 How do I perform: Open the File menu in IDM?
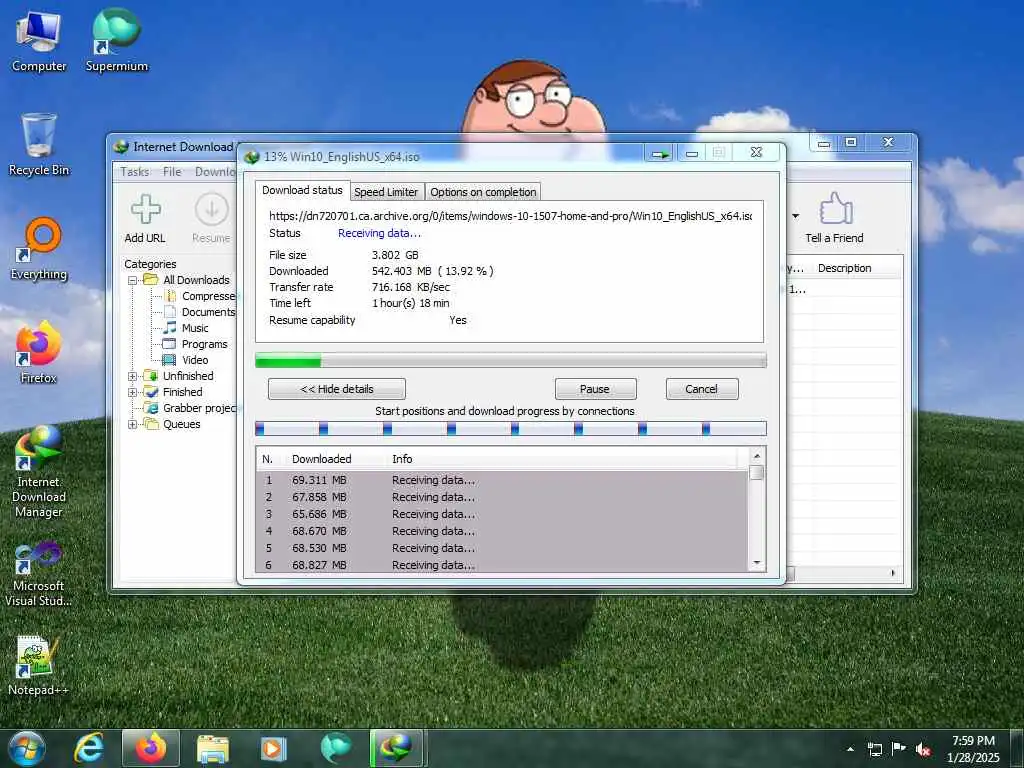tap(172, 172)
